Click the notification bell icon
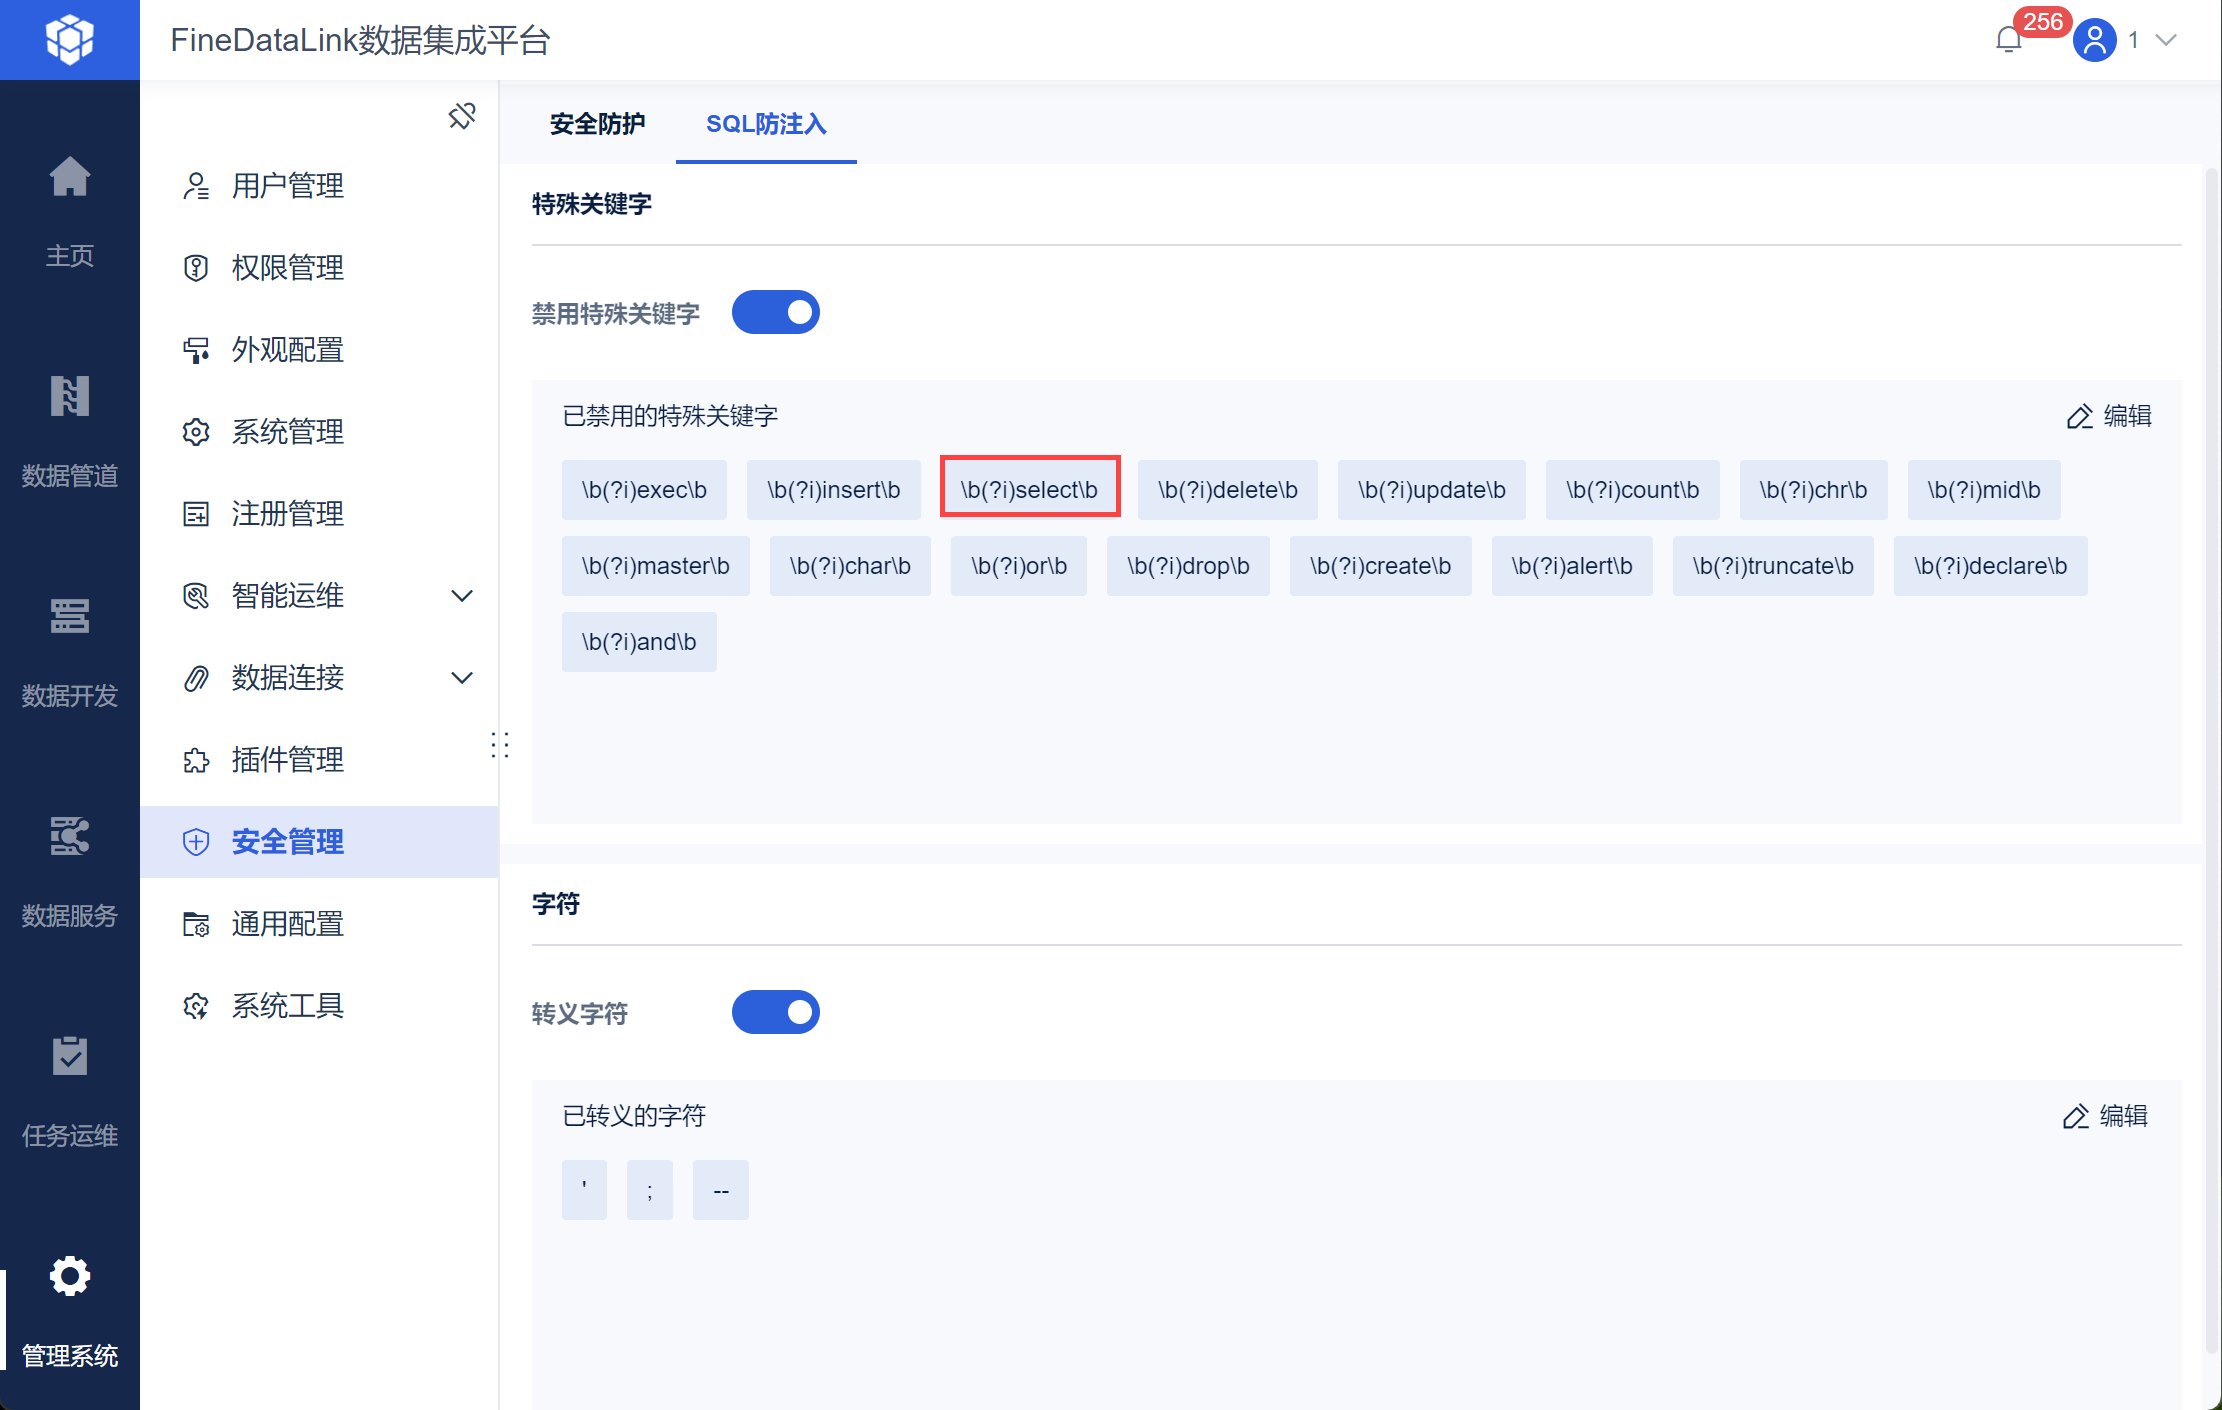The image size is (2222, 1410). click(2008, 40)
